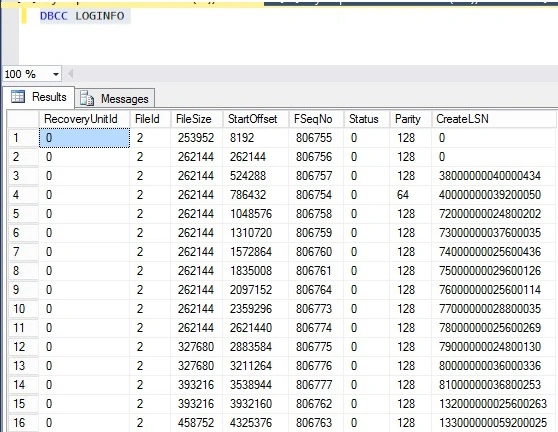Click the Messages document icon
Image resolution: width=558 pixels, height=432 pixels.
[x=87, y=98]
